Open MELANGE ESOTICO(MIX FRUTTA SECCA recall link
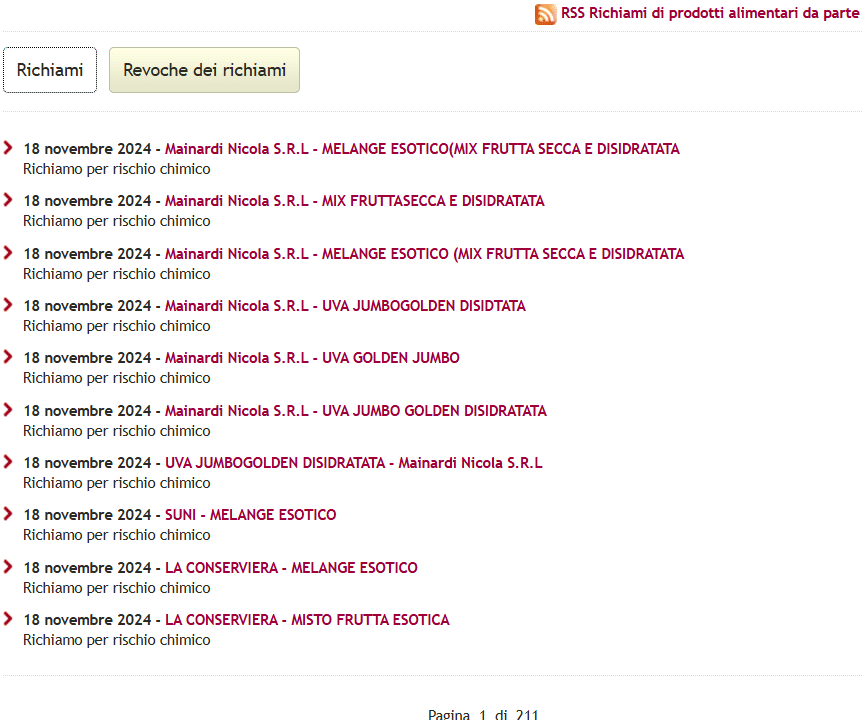 tap(422, 149)
